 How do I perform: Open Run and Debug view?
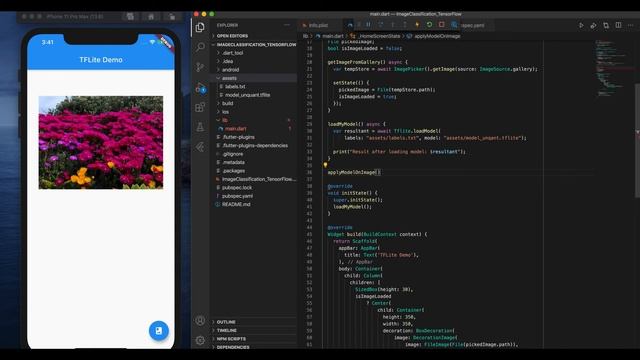(x=200, y=88)
